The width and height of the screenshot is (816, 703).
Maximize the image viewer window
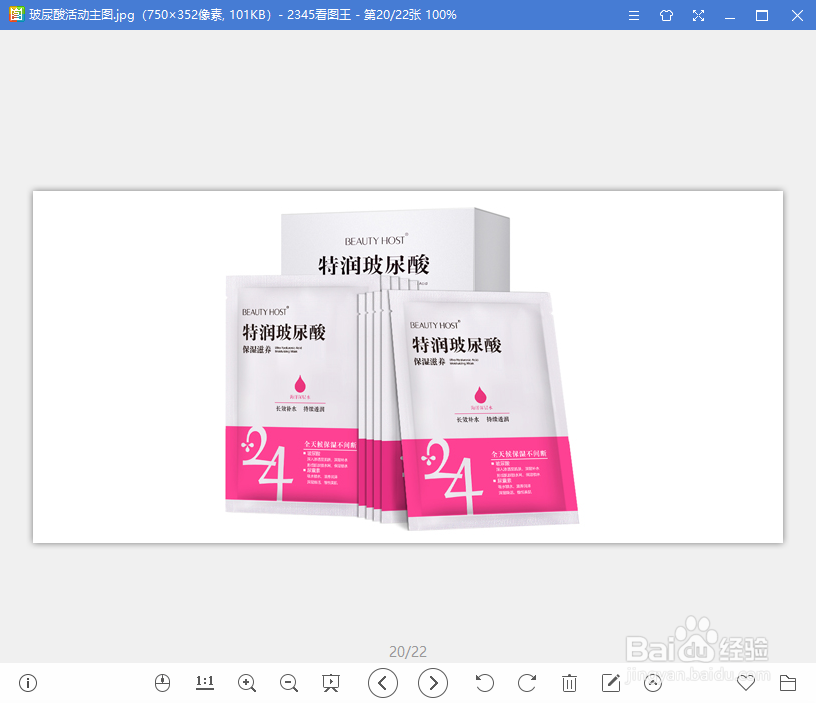[x=762, y=15]
